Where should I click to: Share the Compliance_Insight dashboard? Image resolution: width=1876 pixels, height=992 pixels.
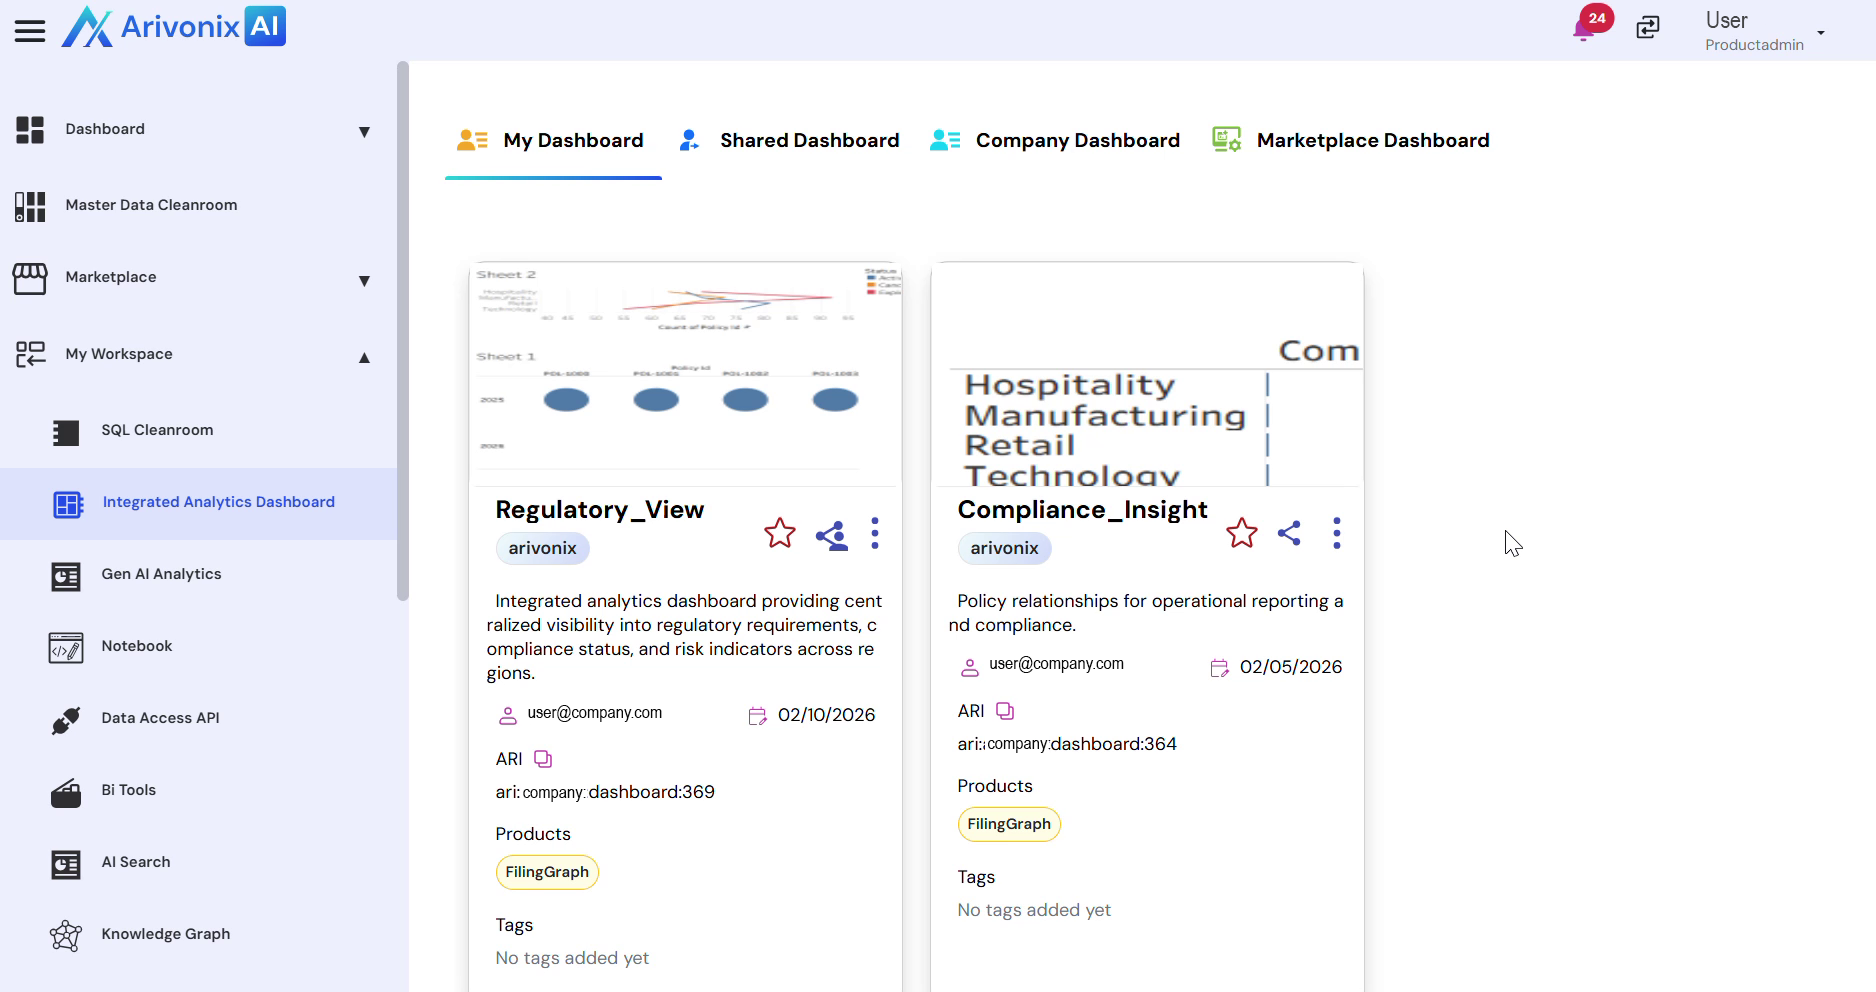click(x=1289, y=533)
